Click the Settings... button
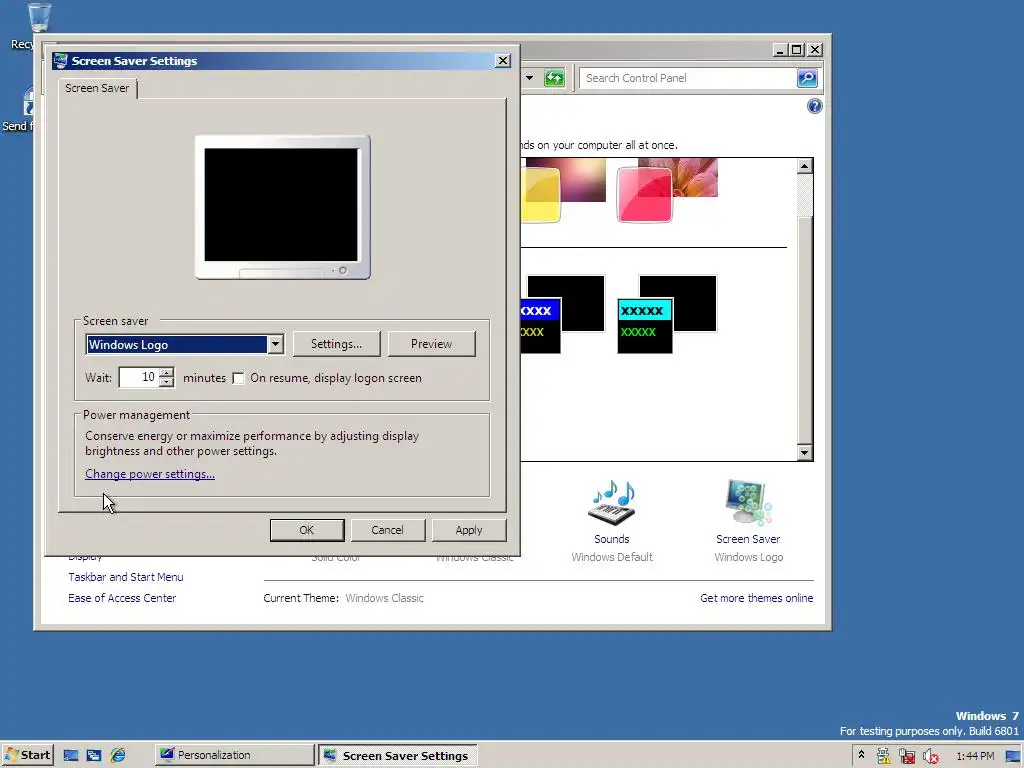 tap(336, 344)
